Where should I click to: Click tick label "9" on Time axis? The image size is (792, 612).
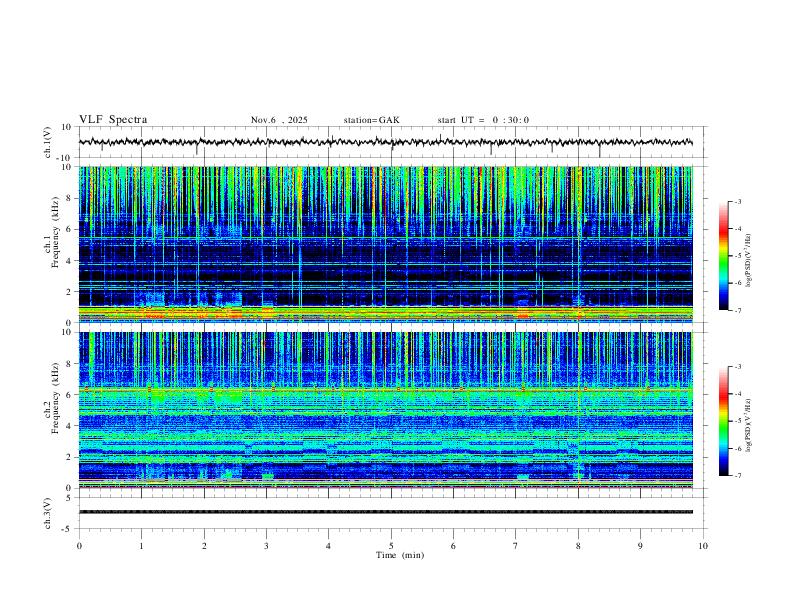pos(640,546)
